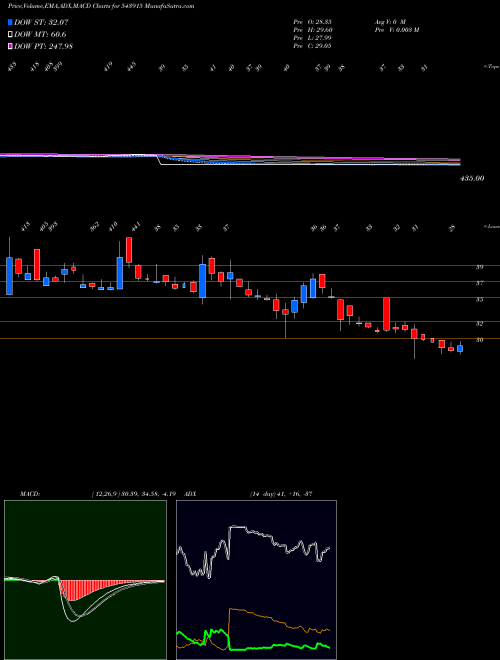Click the price level label 37
The width and height of the screenshot is (500, 660).
pyautogui.click(x=479, y=283)
